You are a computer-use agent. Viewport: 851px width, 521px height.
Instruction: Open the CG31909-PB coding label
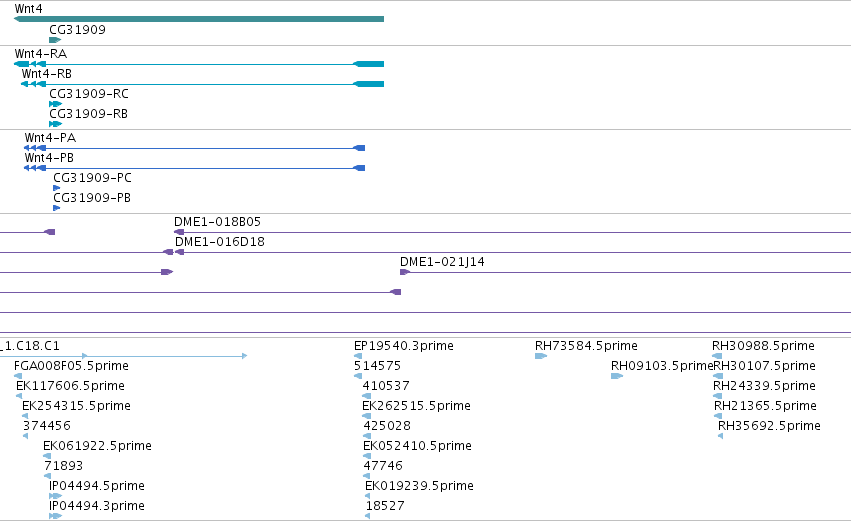tap(92, 198)
